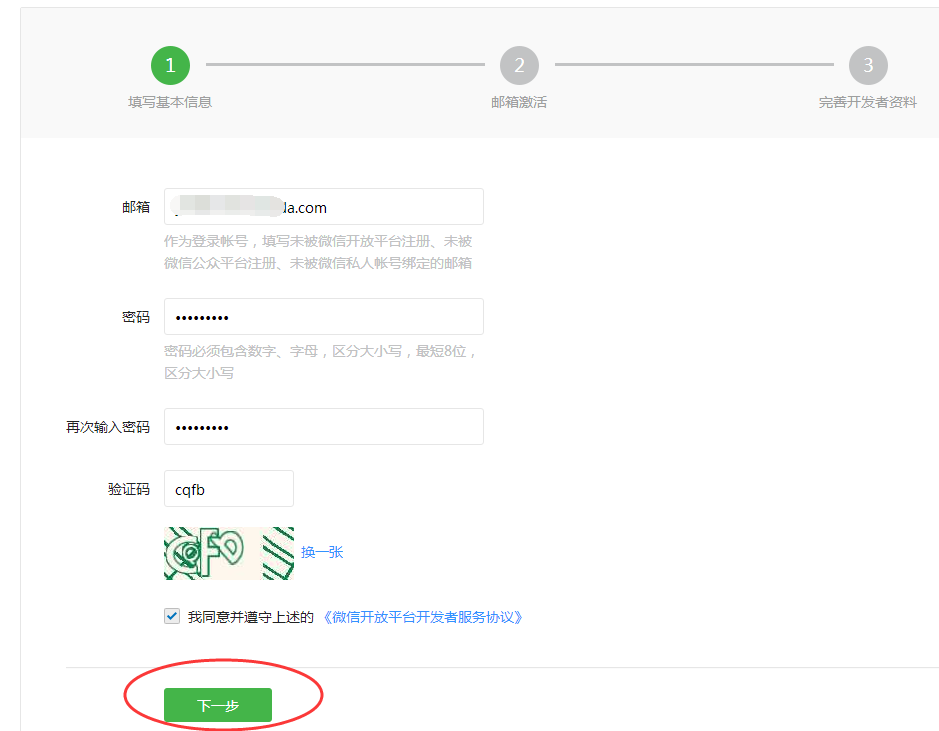The height and width of the screenshot is (731, 939).
Task: Select the 完善开发者资料 step label
Action: 867,102
